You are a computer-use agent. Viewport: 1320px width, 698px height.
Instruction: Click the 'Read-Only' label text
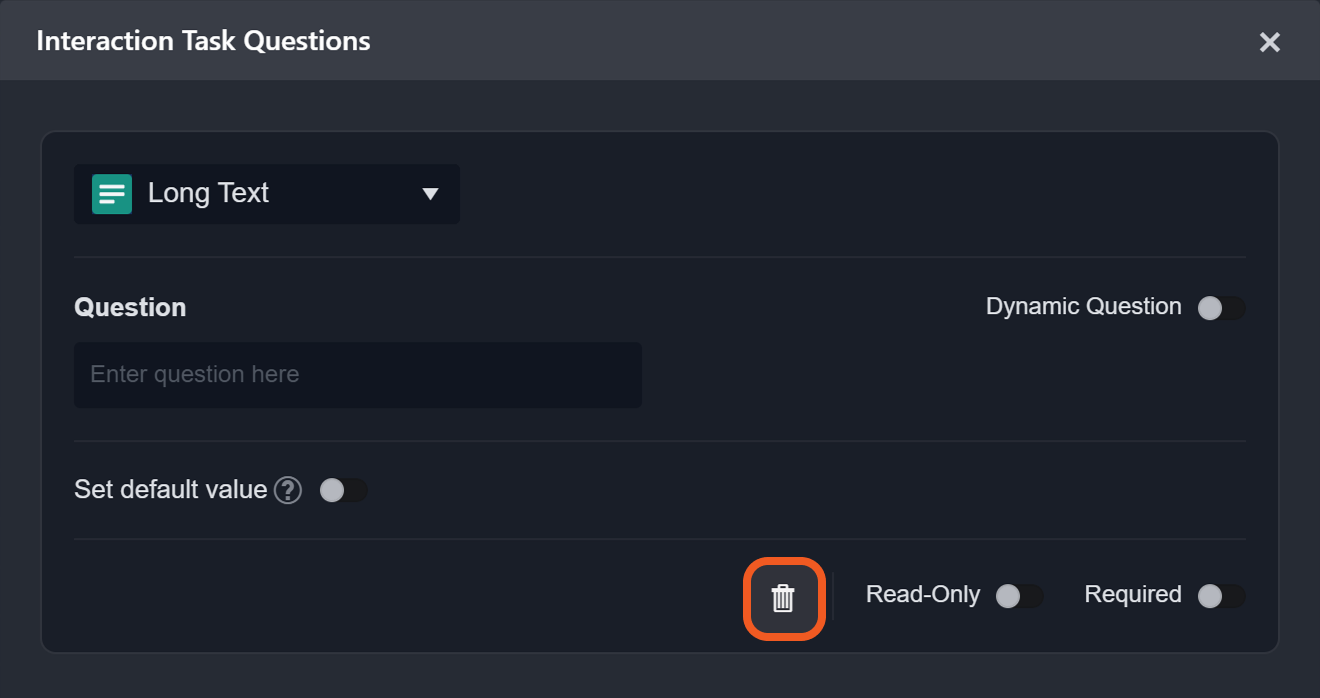point(922,594)
